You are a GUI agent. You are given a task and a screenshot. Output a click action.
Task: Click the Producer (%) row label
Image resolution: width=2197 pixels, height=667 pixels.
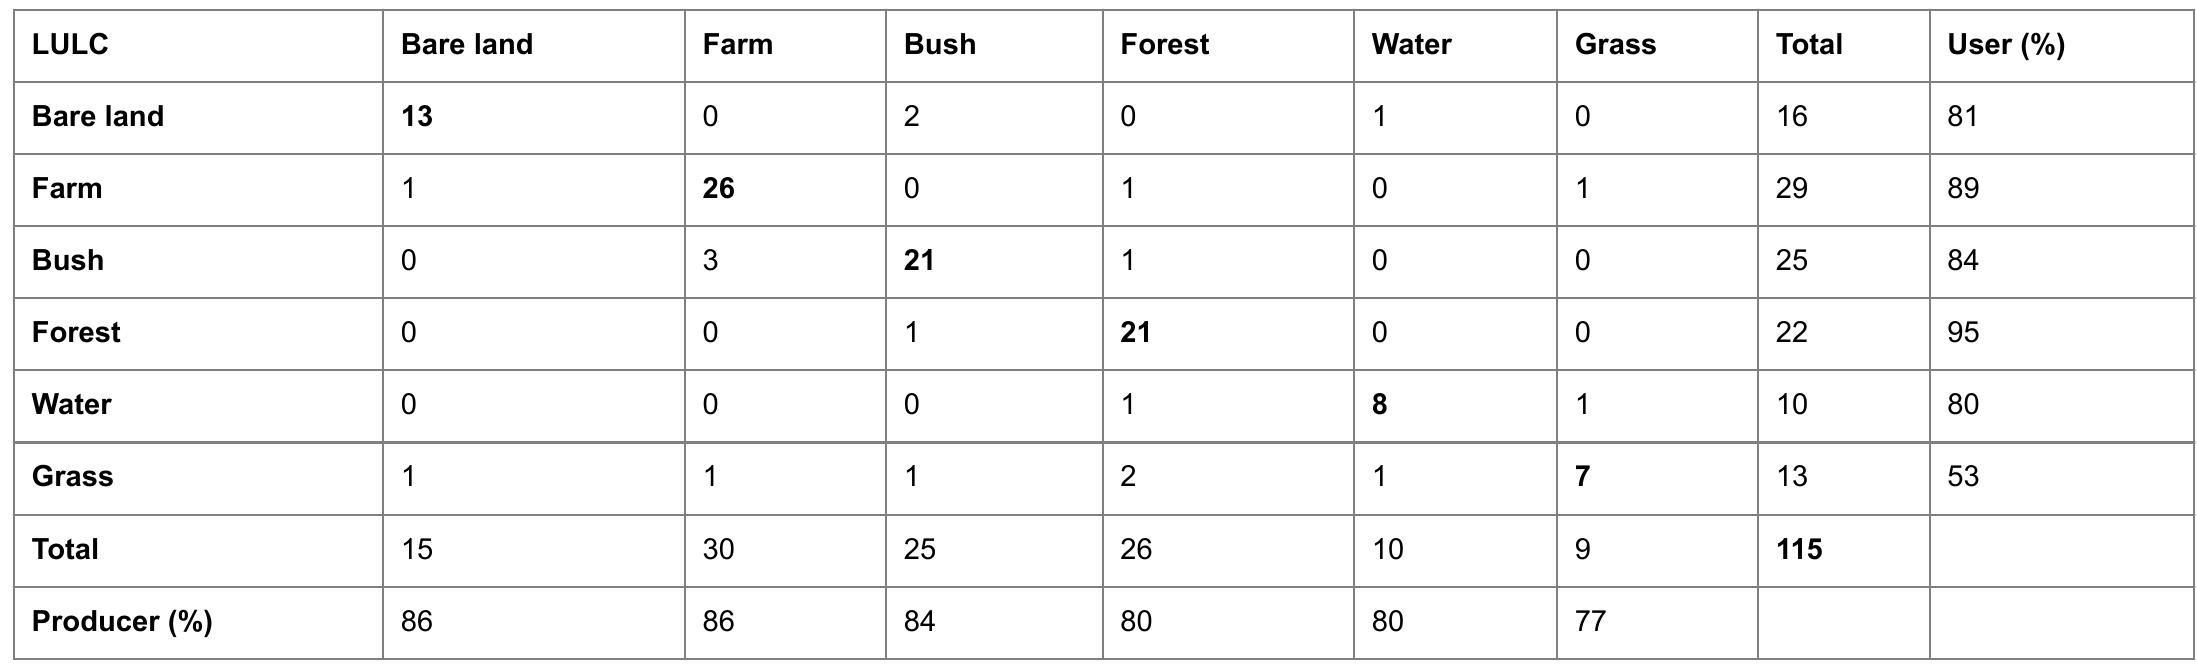click(122, 621)
